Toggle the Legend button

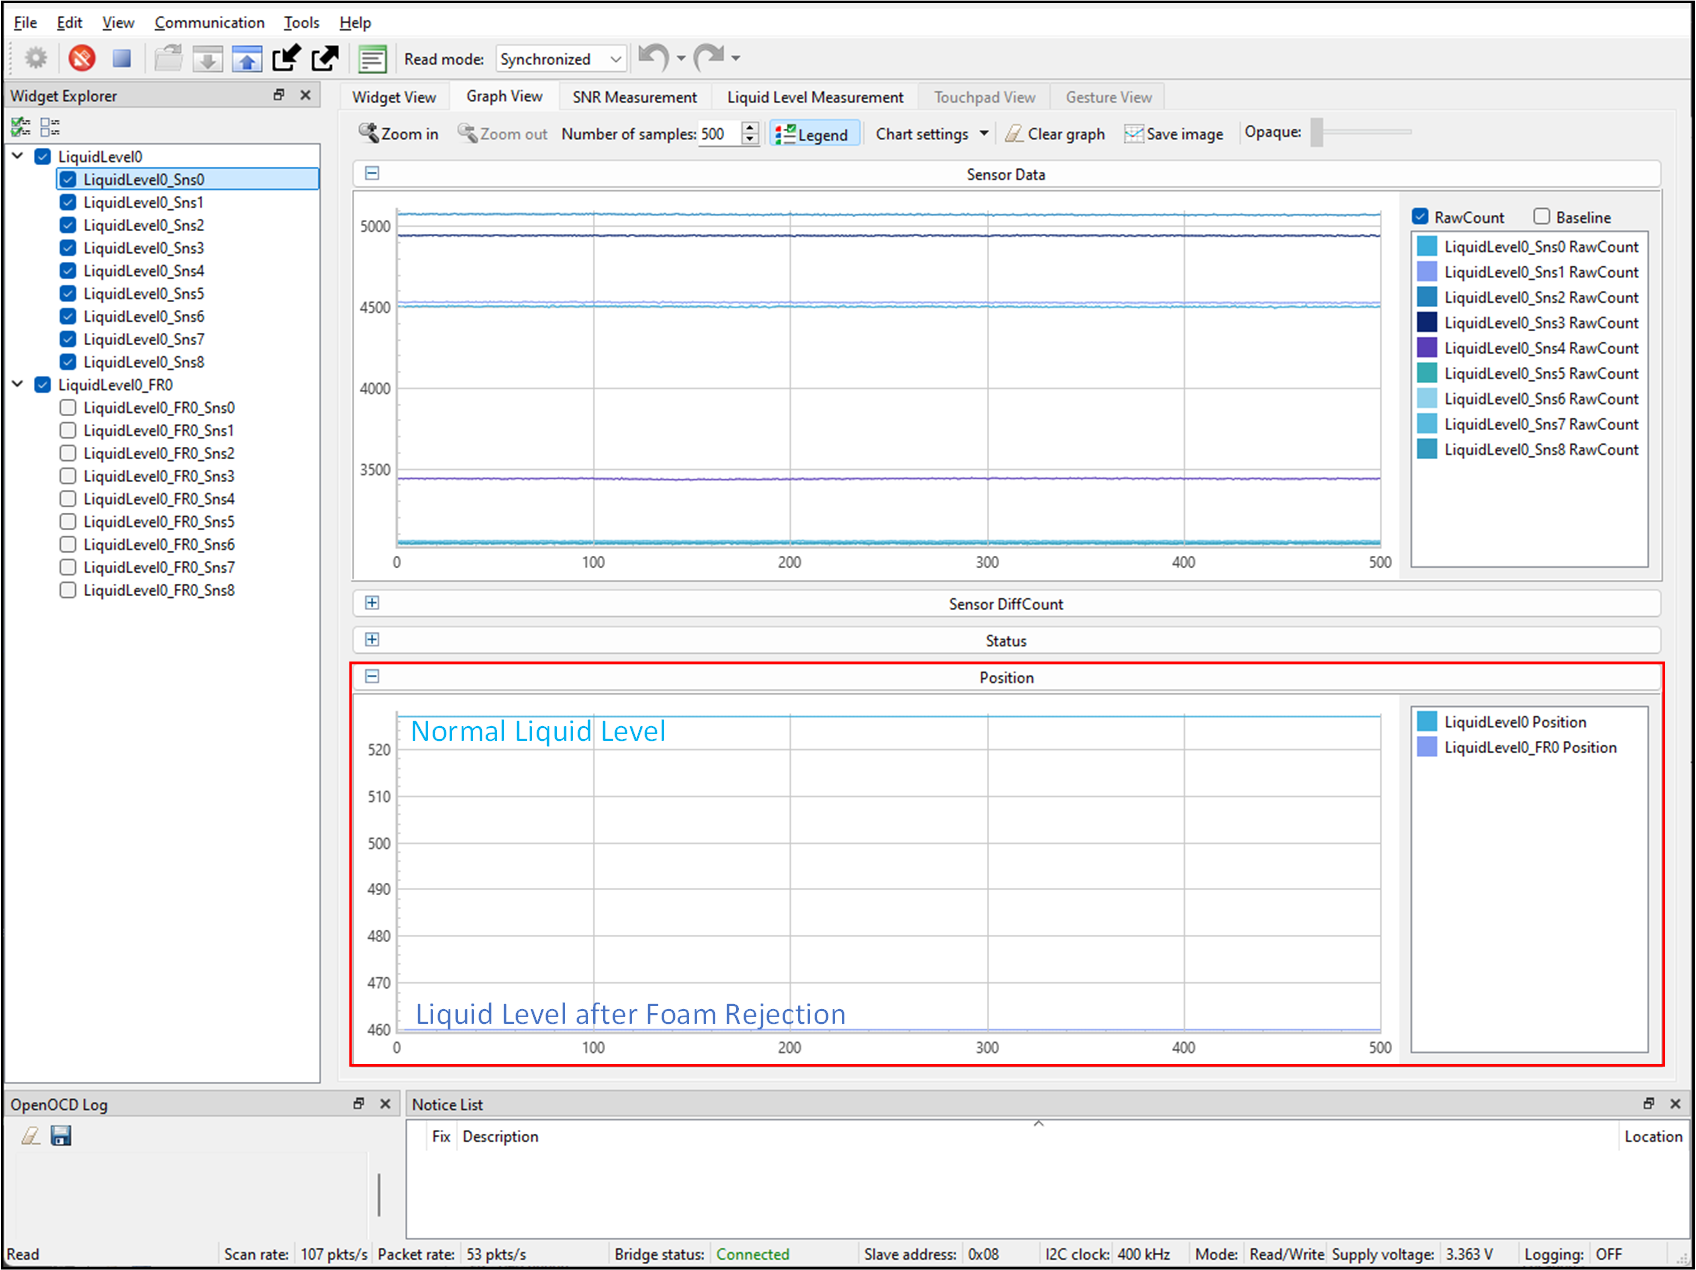click(814, 134)
